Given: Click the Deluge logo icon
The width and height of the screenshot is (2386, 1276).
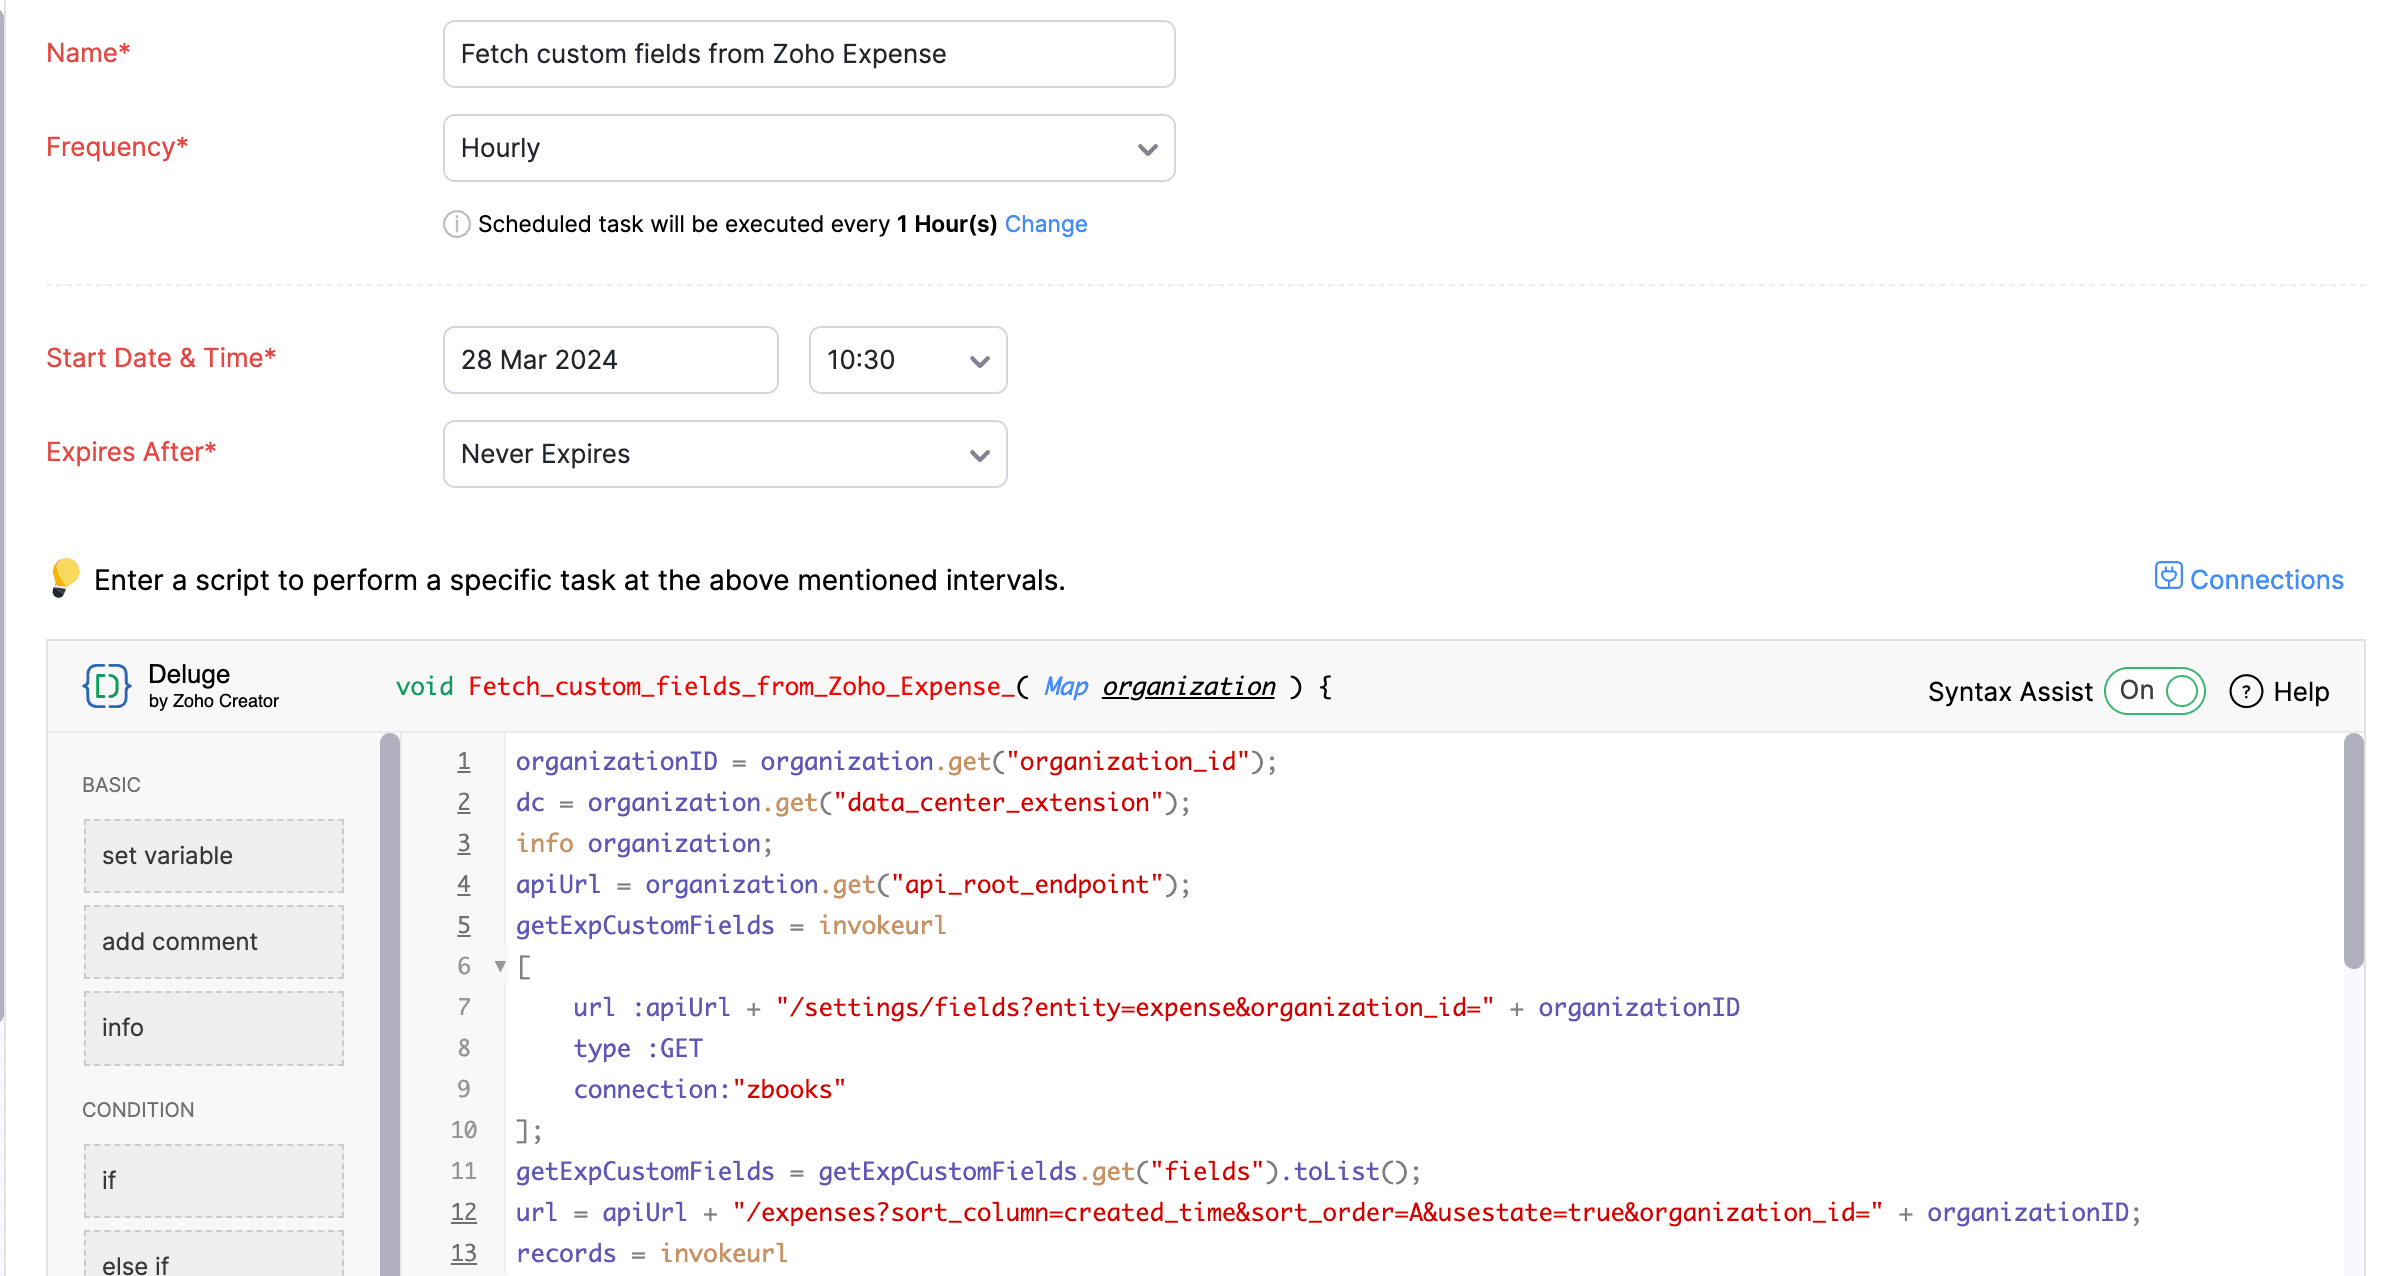Looking at the screenshot, I should 106,687.
